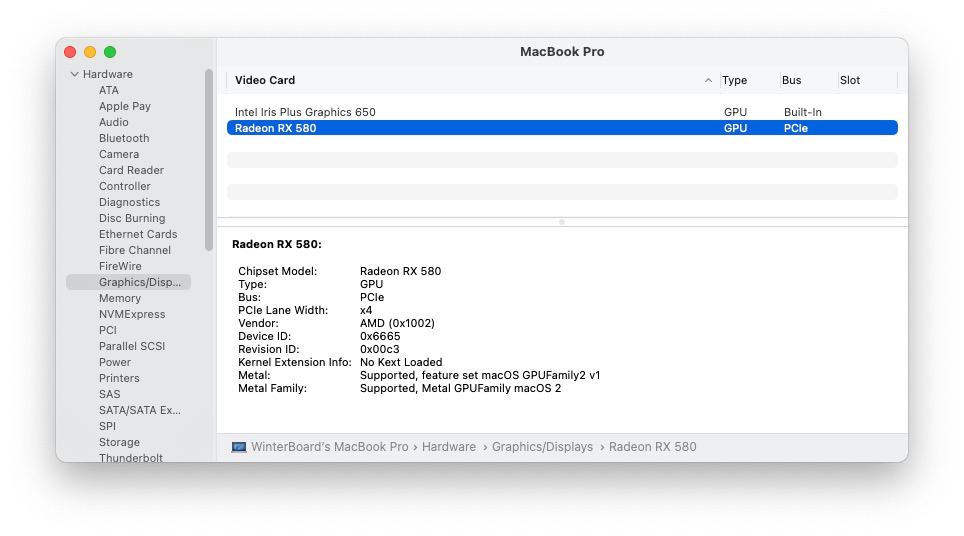Viewport: 964px width, 536px height.
Task: Select Storage in the sidebar
Action: [x=119, y=441]
